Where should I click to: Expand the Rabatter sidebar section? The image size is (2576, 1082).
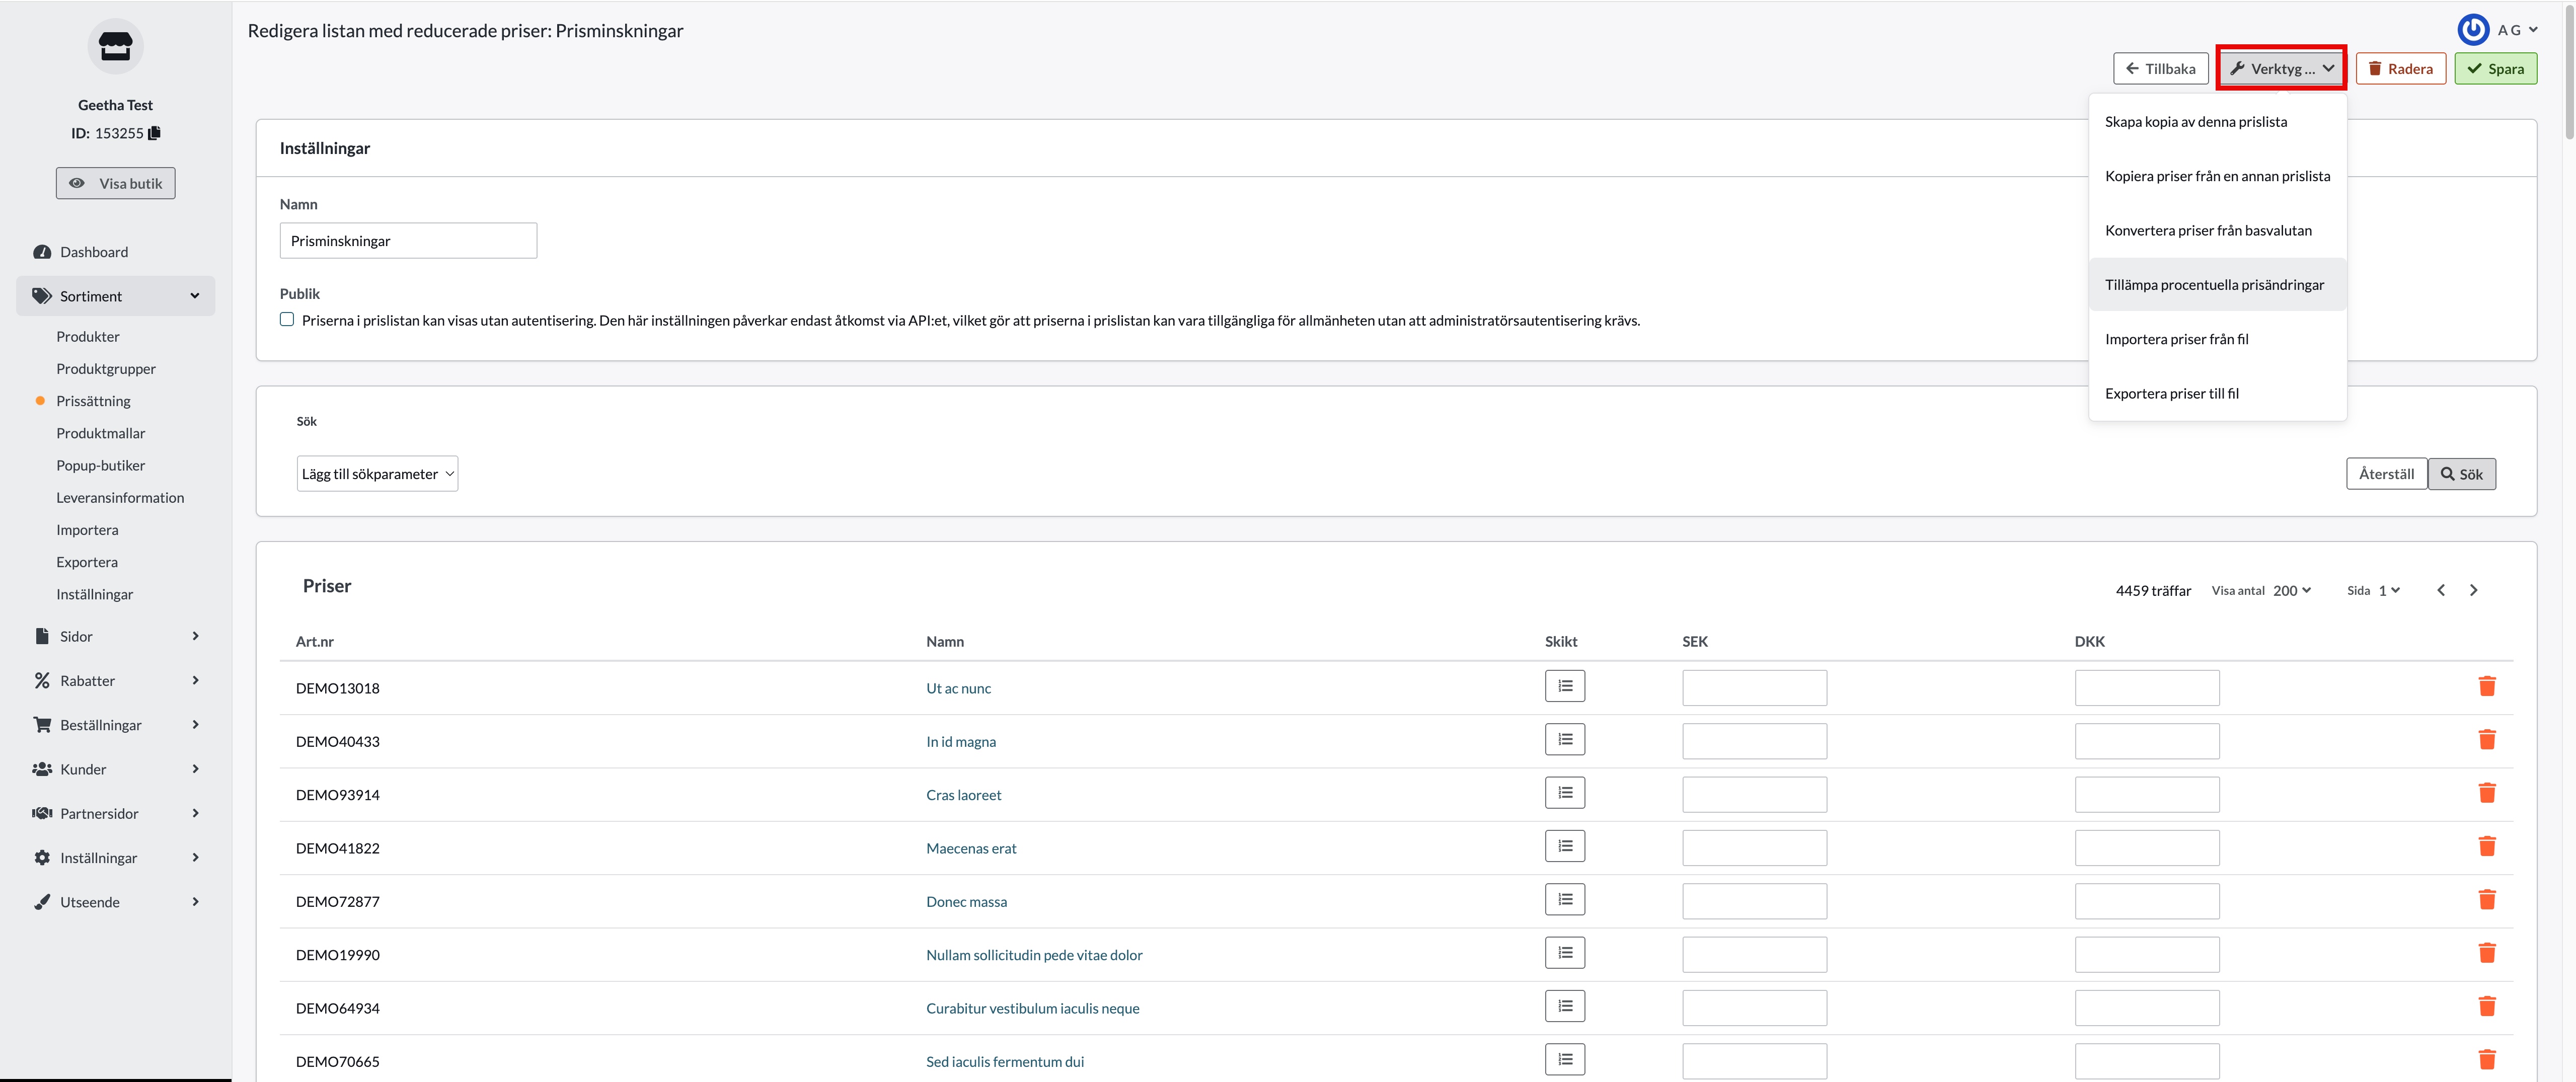(x=115, y=680)
